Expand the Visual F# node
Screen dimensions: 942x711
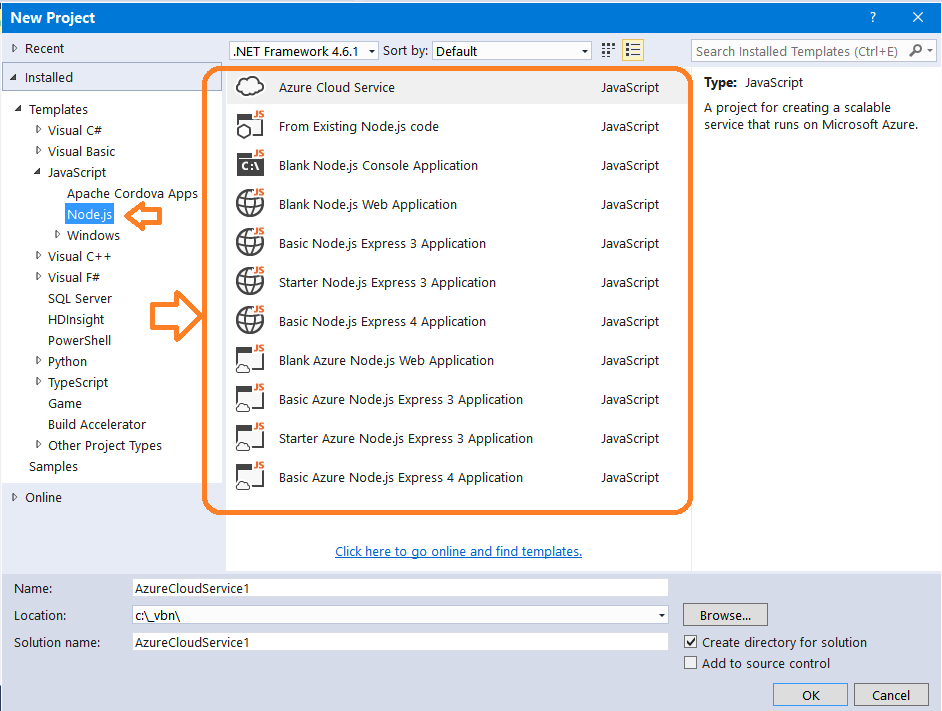coord(38,276)
